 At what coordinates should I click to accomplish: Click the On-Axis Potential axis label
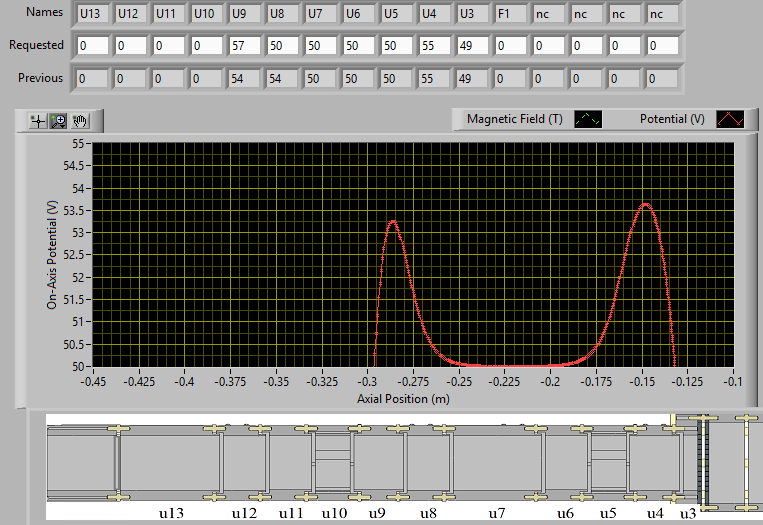pos(52,254)
